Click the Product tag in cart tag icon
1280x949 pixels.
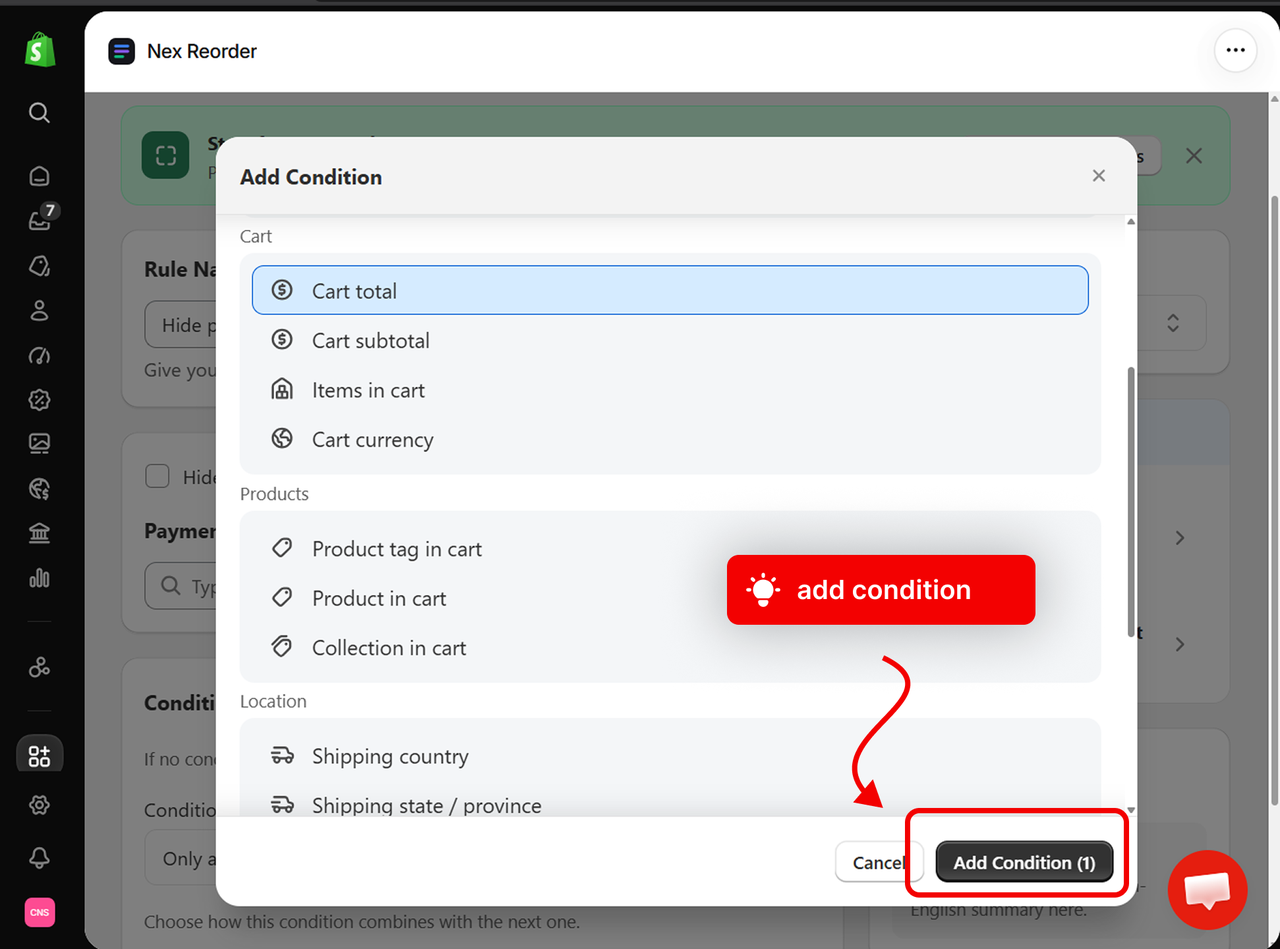(282, 548)
